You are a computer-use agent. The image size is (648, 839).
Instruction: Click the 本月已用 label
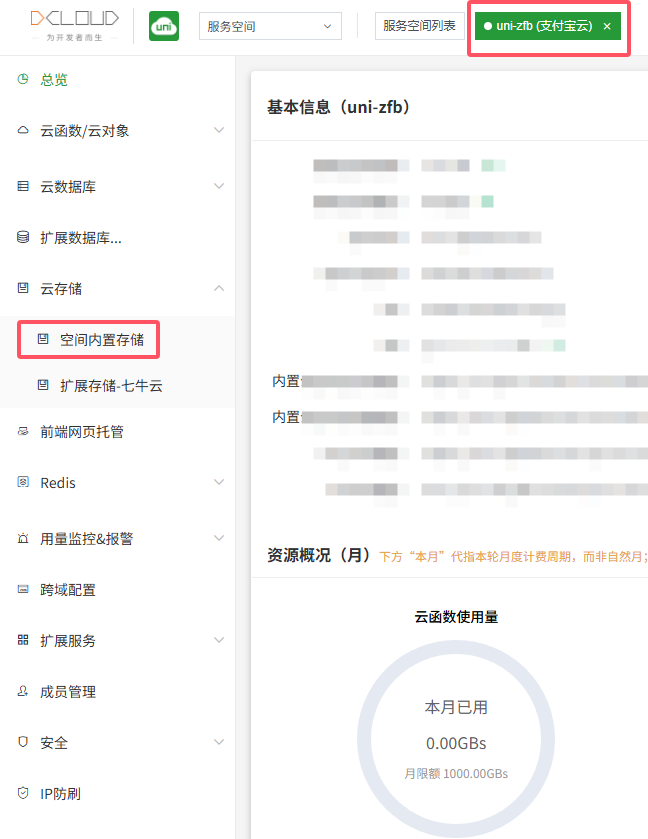456,707
